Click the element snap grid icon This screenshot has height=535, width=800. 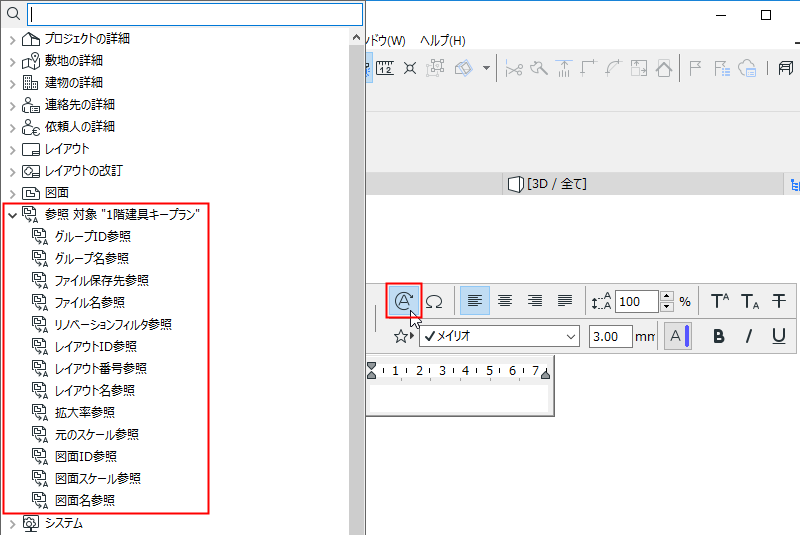tap(435, 68)
